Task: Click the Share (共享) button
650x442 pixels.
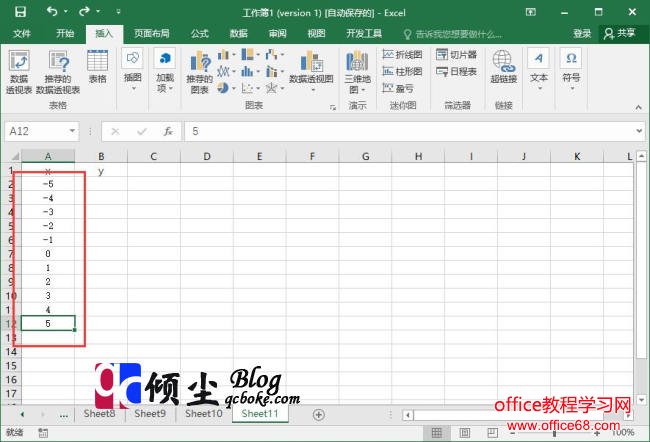Action: point(620,34)
